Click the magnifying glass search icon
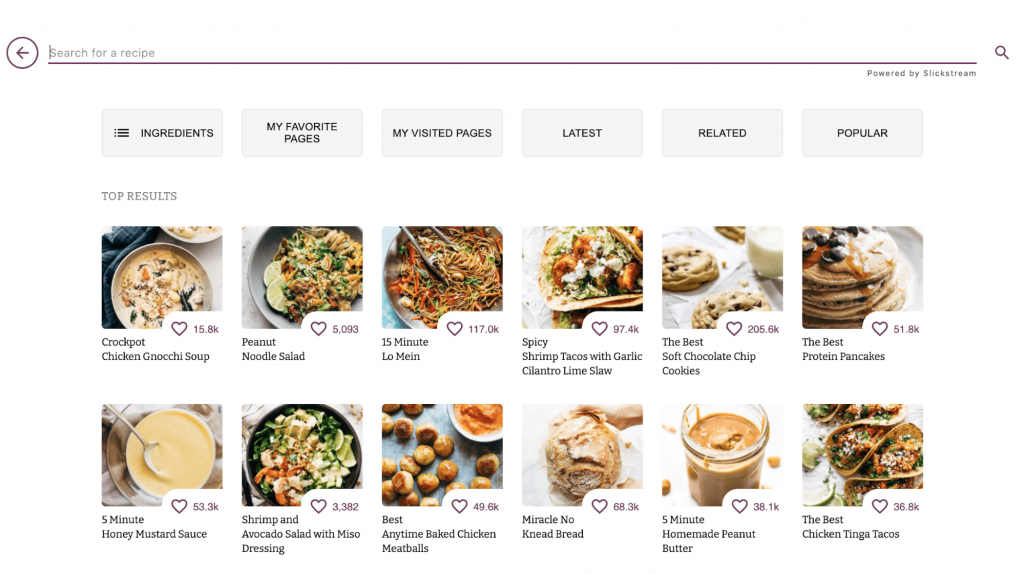 click(x=1001, y=53)
